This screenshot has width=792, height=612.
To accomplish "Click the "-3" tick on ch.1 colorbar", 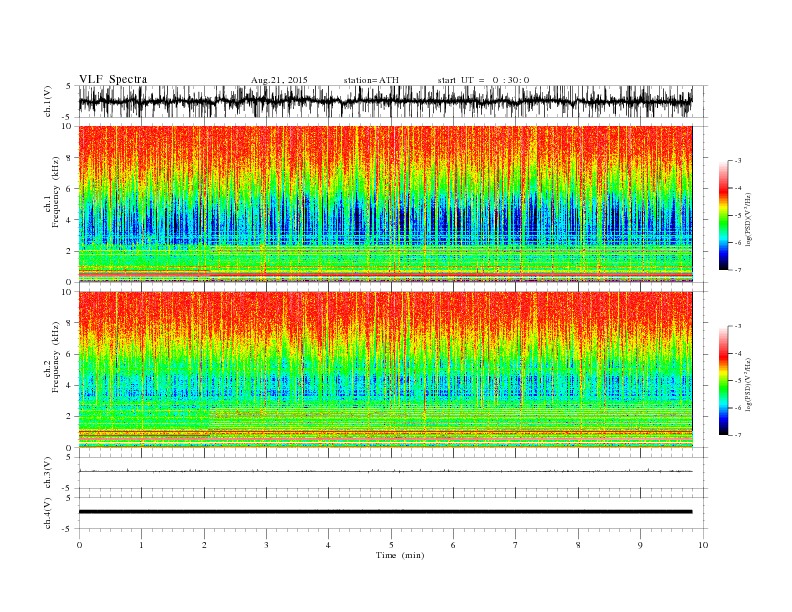I will click(x=738, y=161).
